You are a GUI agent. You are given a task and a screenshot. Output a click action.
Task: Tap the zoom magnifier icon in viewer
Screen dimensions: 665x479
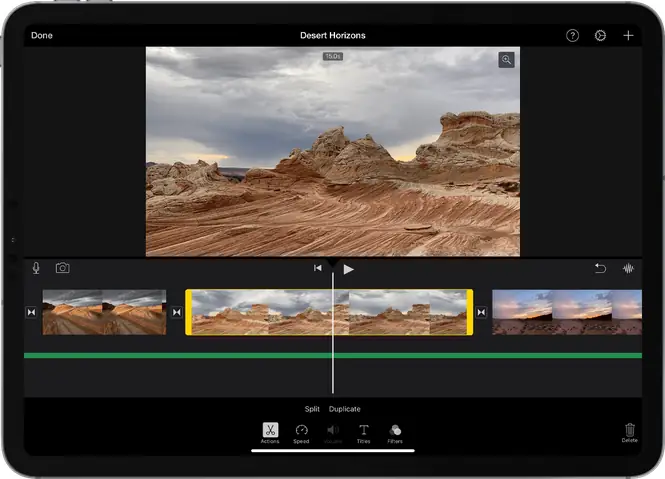coord(506,60)
